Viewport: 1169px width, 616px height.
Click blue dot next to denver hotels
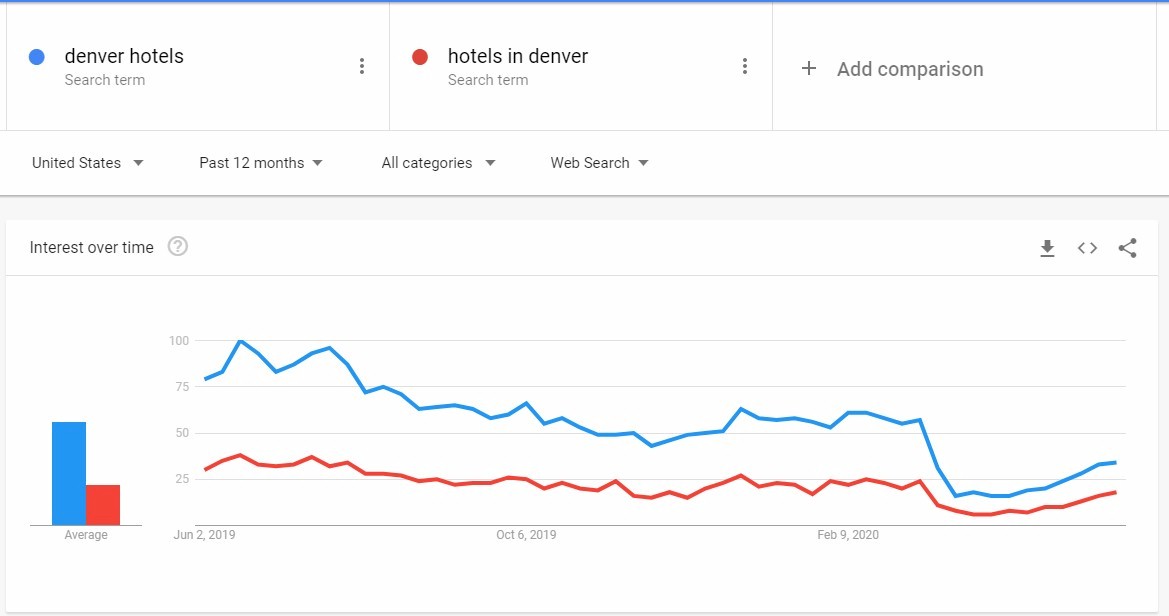click(37, 57)
